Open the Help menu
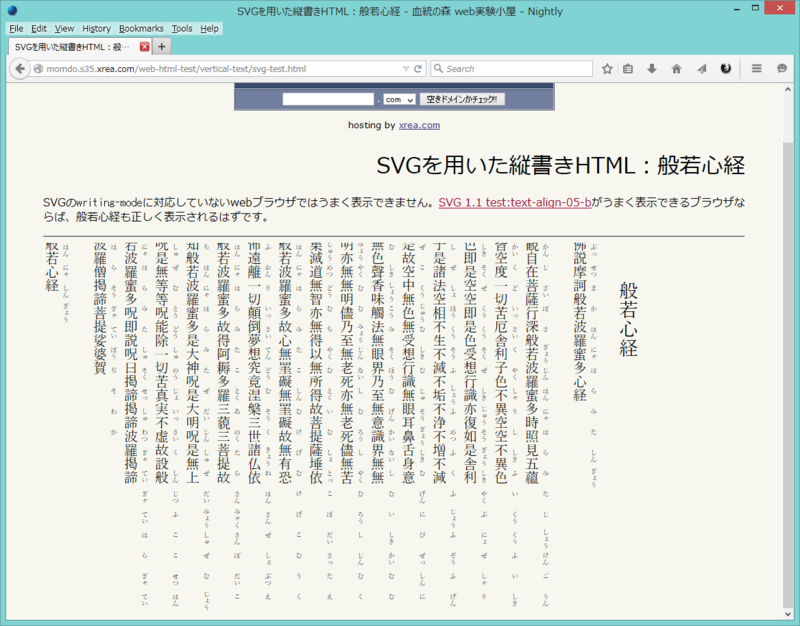The height and width of the screenshot is (626, 800). click(209, 29)
